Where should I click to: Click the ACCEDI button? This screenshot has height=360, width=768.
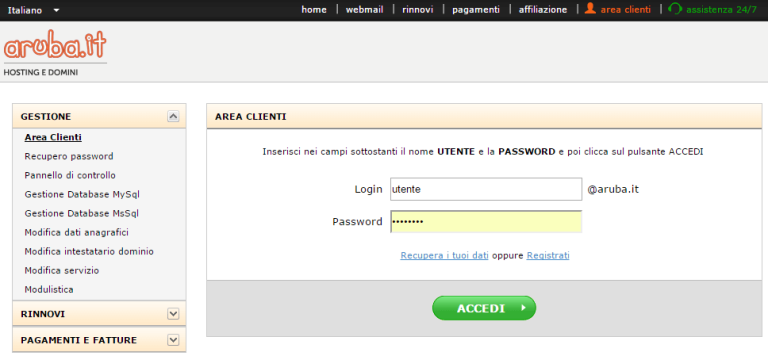(x=484, y=308)
